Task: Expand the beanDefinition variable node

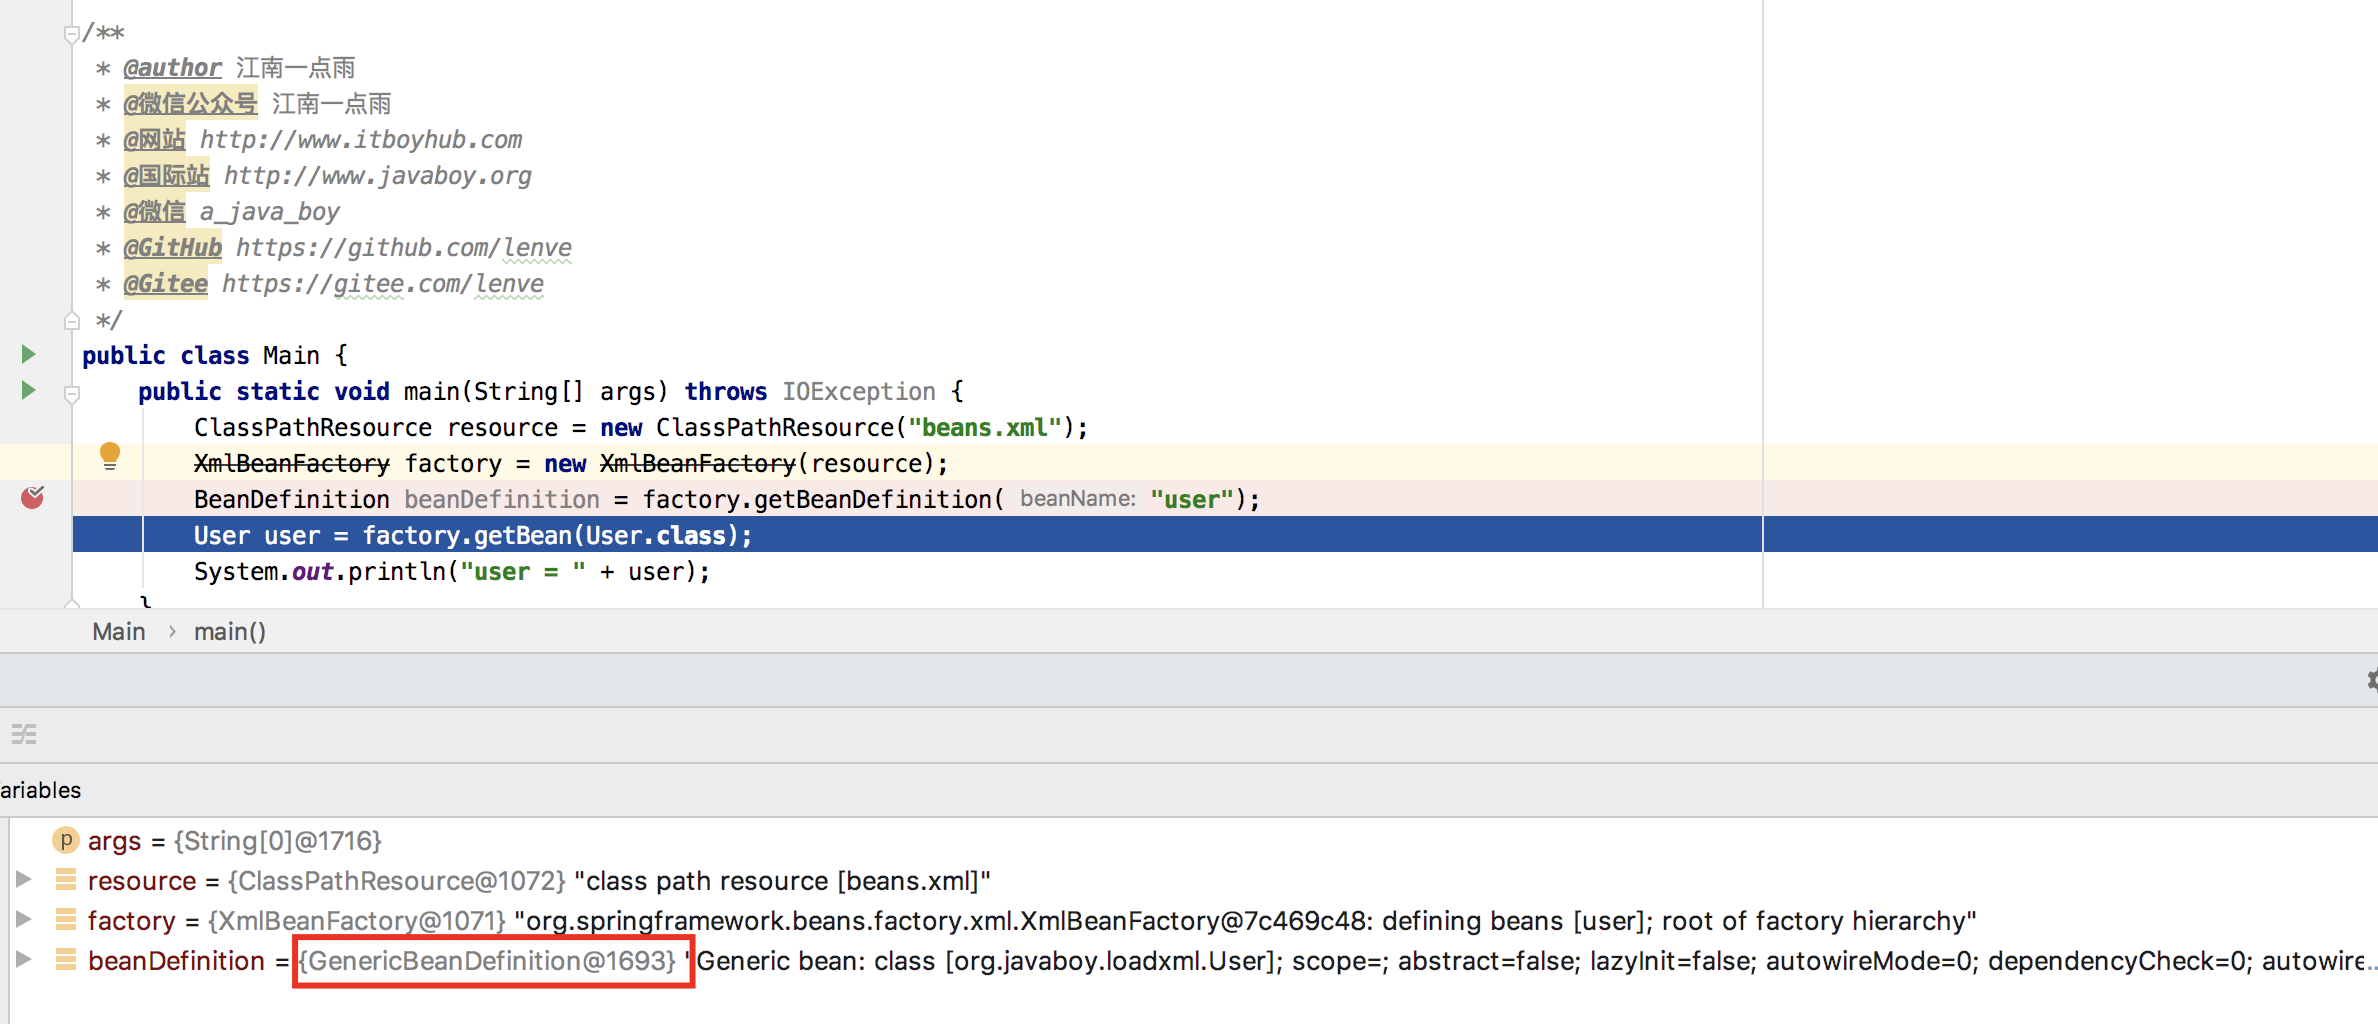Action: (x=23, y=959)
